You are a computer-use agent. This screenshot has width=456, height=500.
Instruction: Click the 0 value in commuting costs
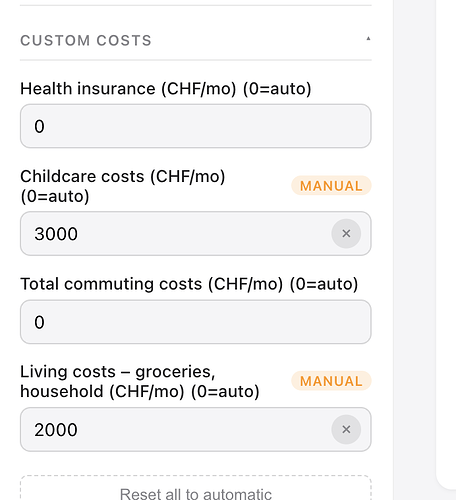[39, 322]
